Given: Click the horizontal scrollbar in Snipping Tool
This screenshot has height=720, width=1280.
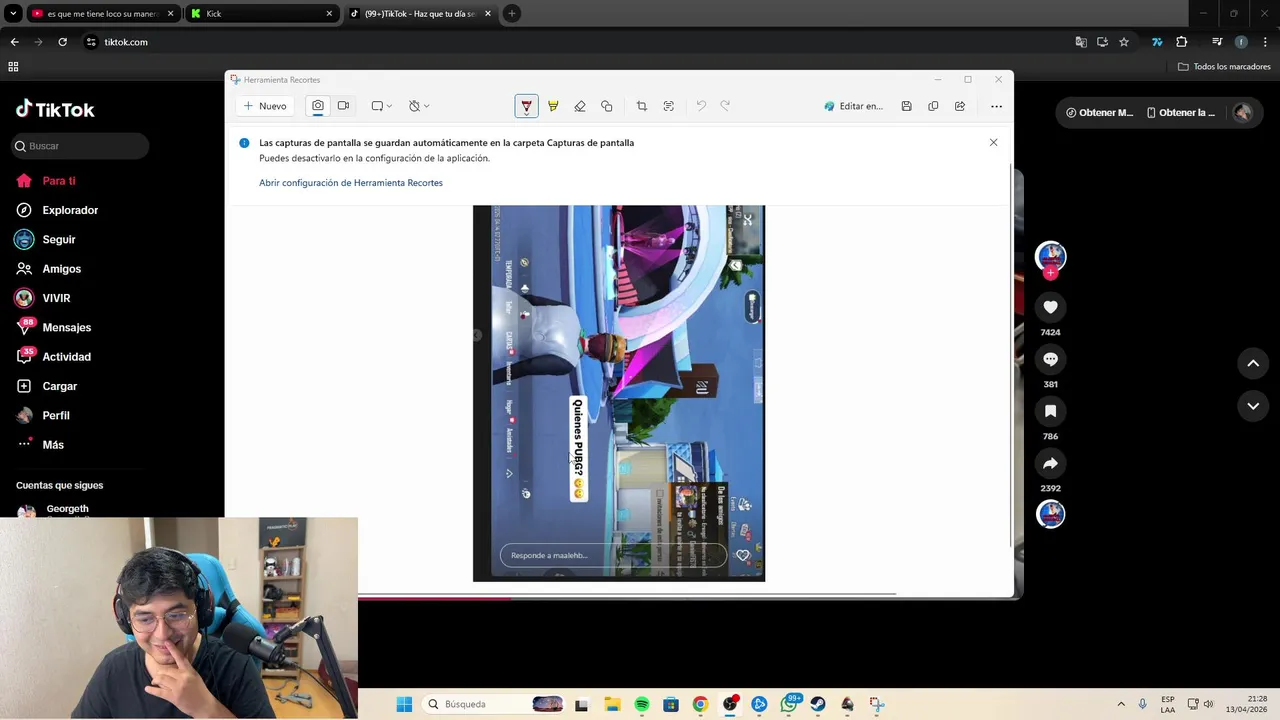Looking at the screenshot, I should tap(627, 594).
